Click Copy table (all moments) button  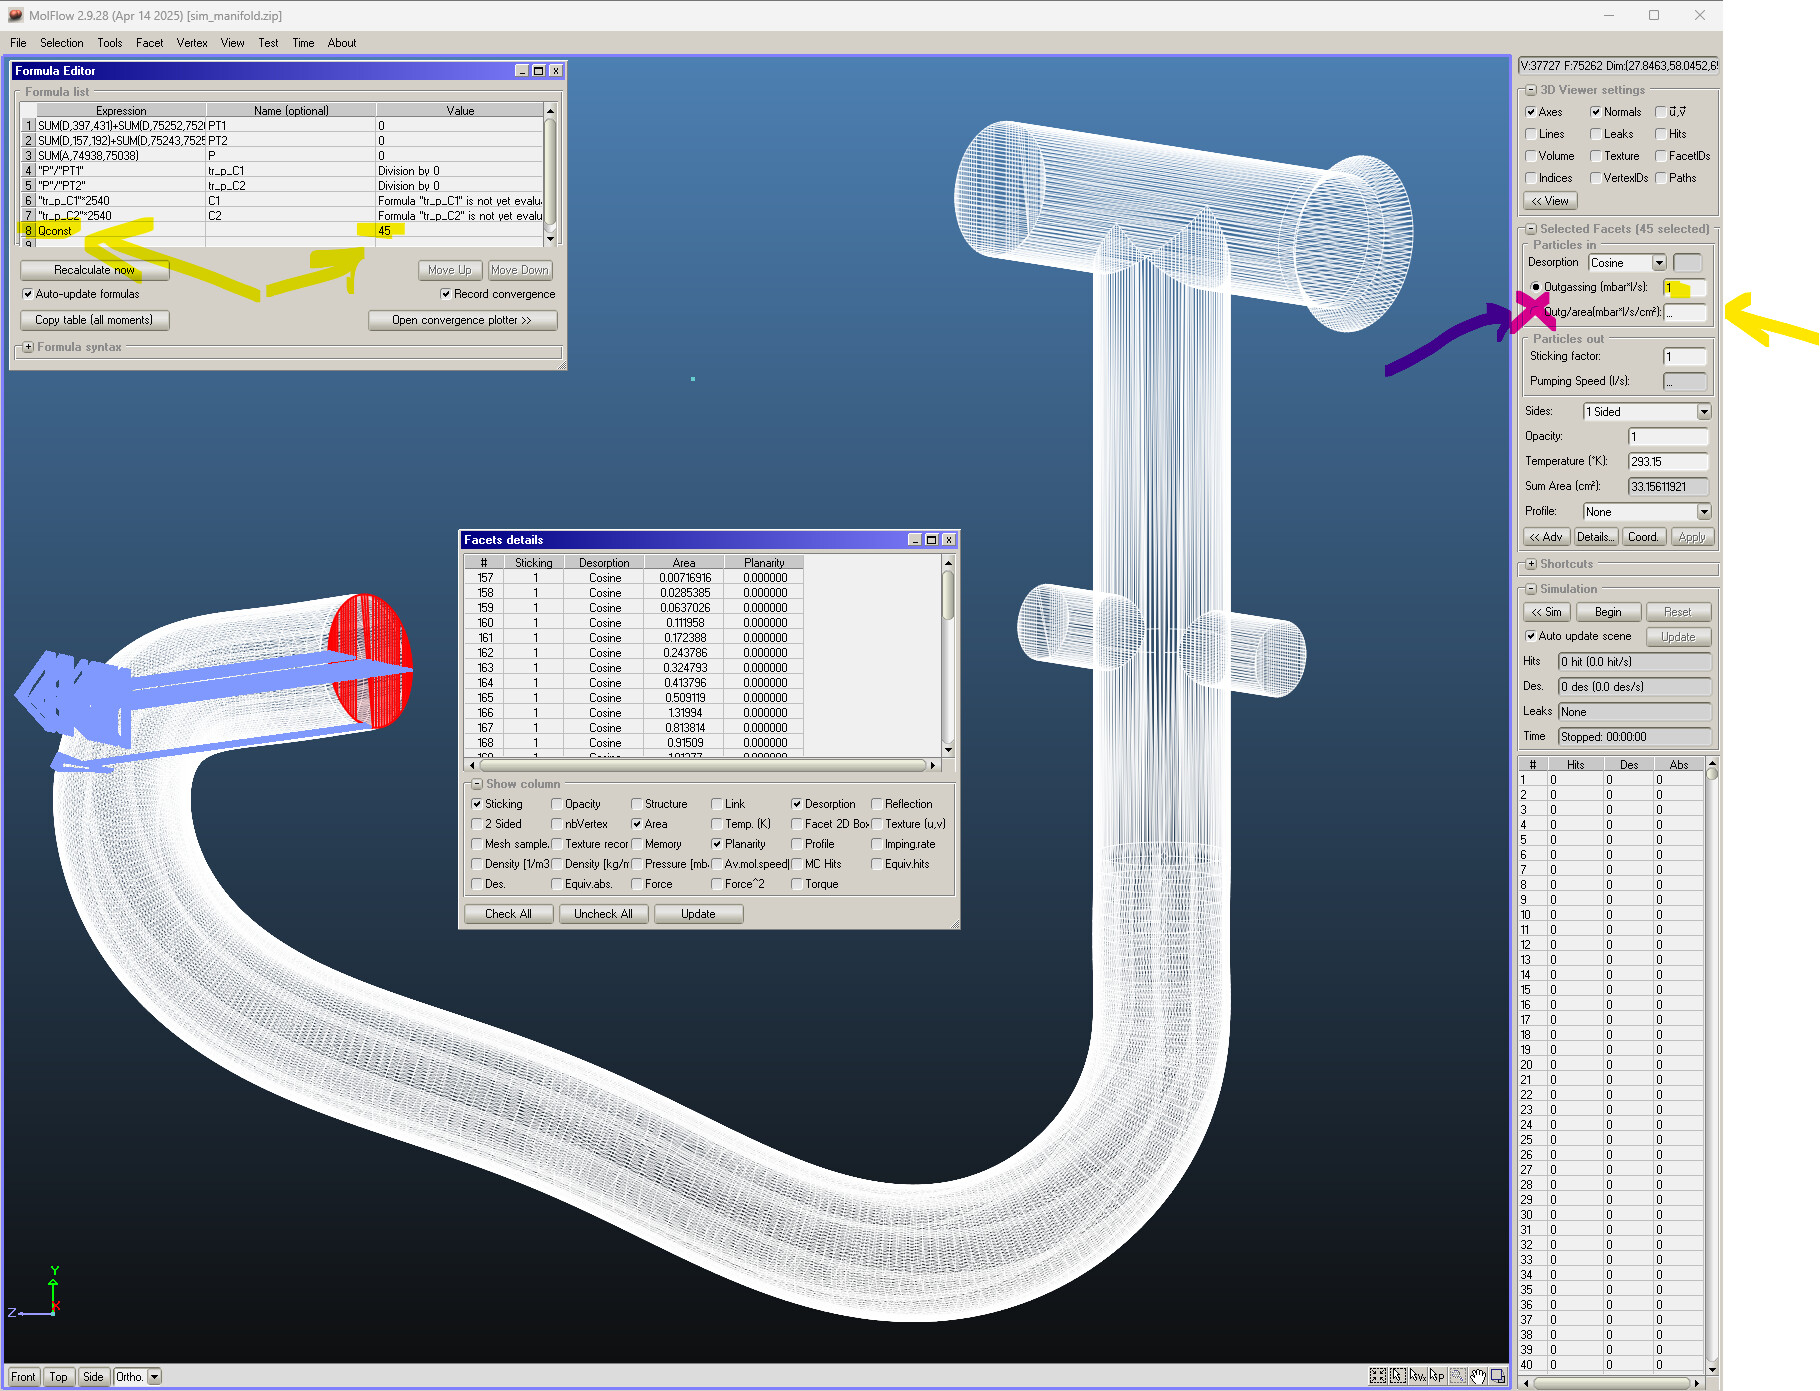(94, 320)
